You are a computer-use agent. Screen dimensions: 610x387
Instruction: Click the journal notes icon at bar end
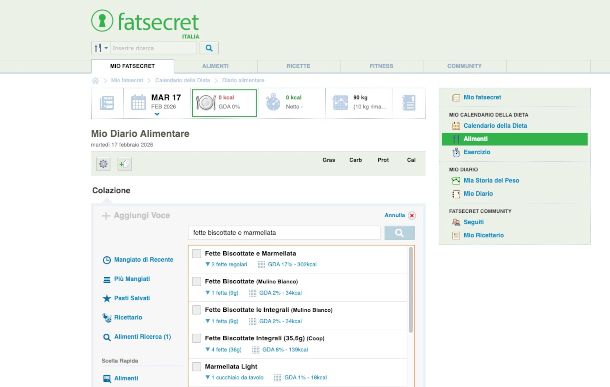pos(409,103)
